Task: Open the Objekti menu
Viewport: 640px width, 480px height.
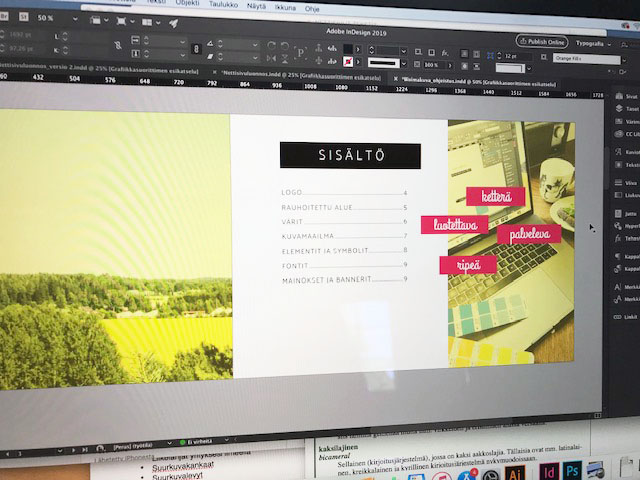Action: coord(187,3)
